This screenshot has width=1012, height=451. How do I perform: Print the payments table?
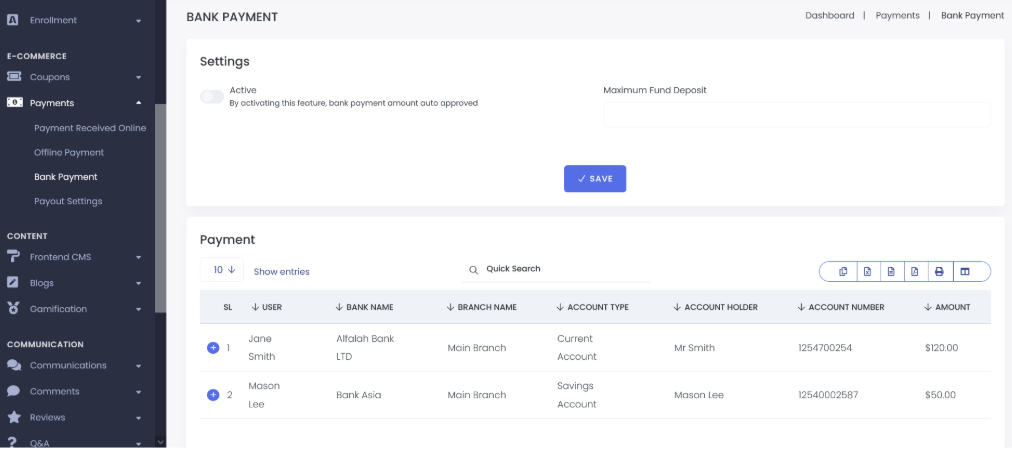tap(940, 272)
